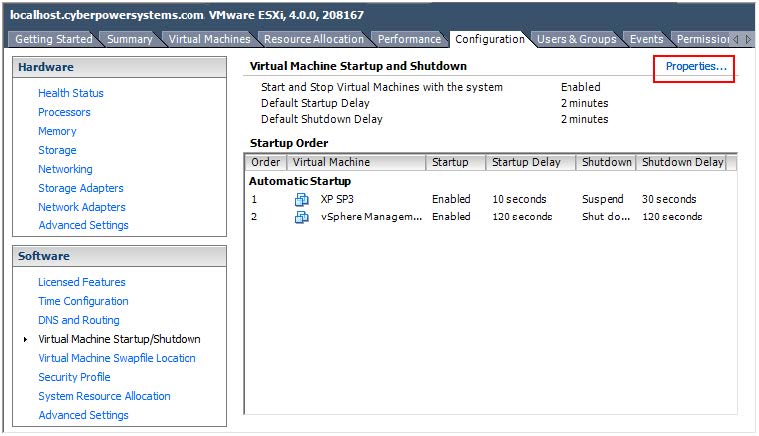Open Licensed Features
This screenshot has height=436, width=759.
point(82,282)
